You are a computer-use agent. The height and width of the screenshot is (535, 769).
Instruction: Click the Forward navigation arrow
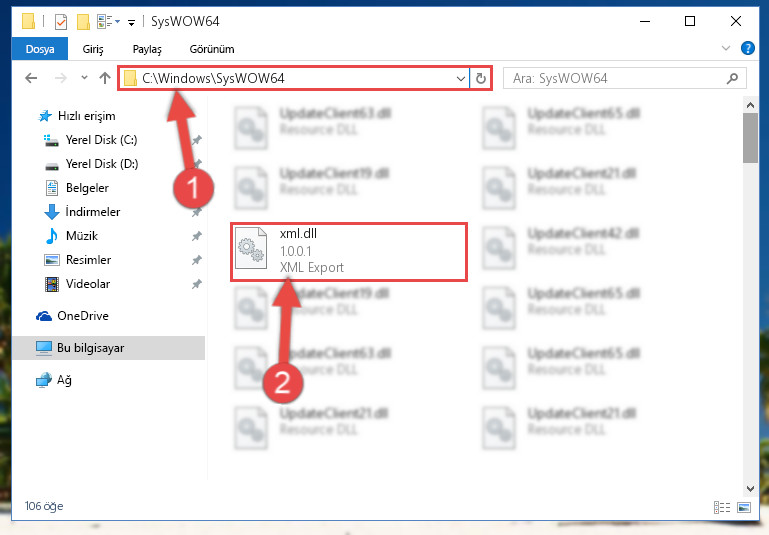pyautogui.click(x=60, y=78)
